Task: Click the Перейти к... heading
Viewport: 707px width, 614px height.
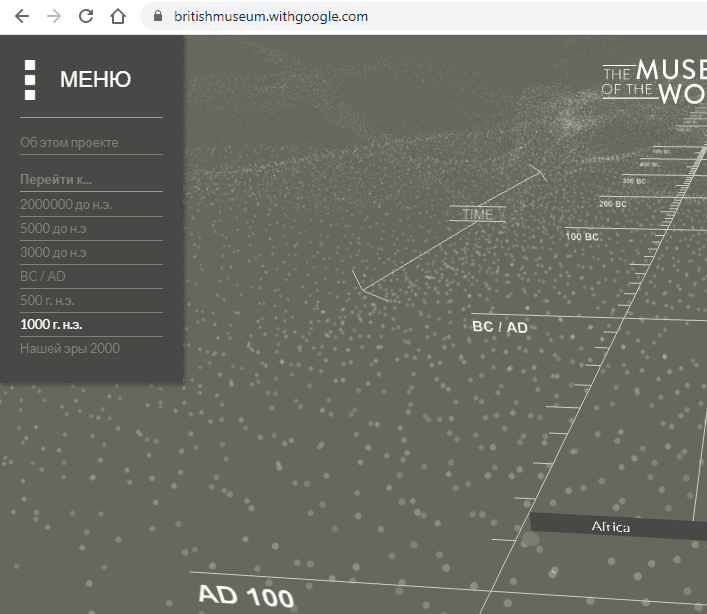Action: click(x=56, y=179)
